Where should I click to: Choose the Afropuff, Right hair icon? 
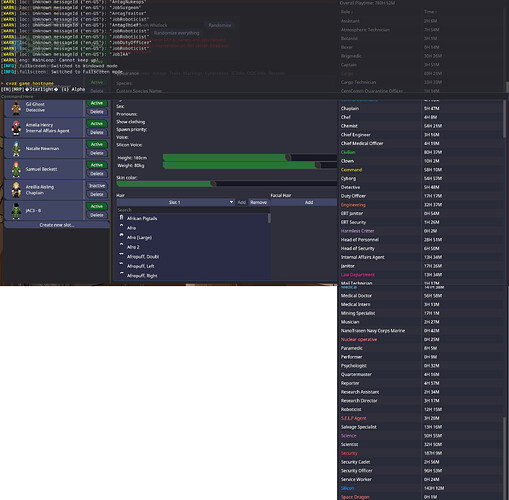pyautogui.click(x=122, y=273)
